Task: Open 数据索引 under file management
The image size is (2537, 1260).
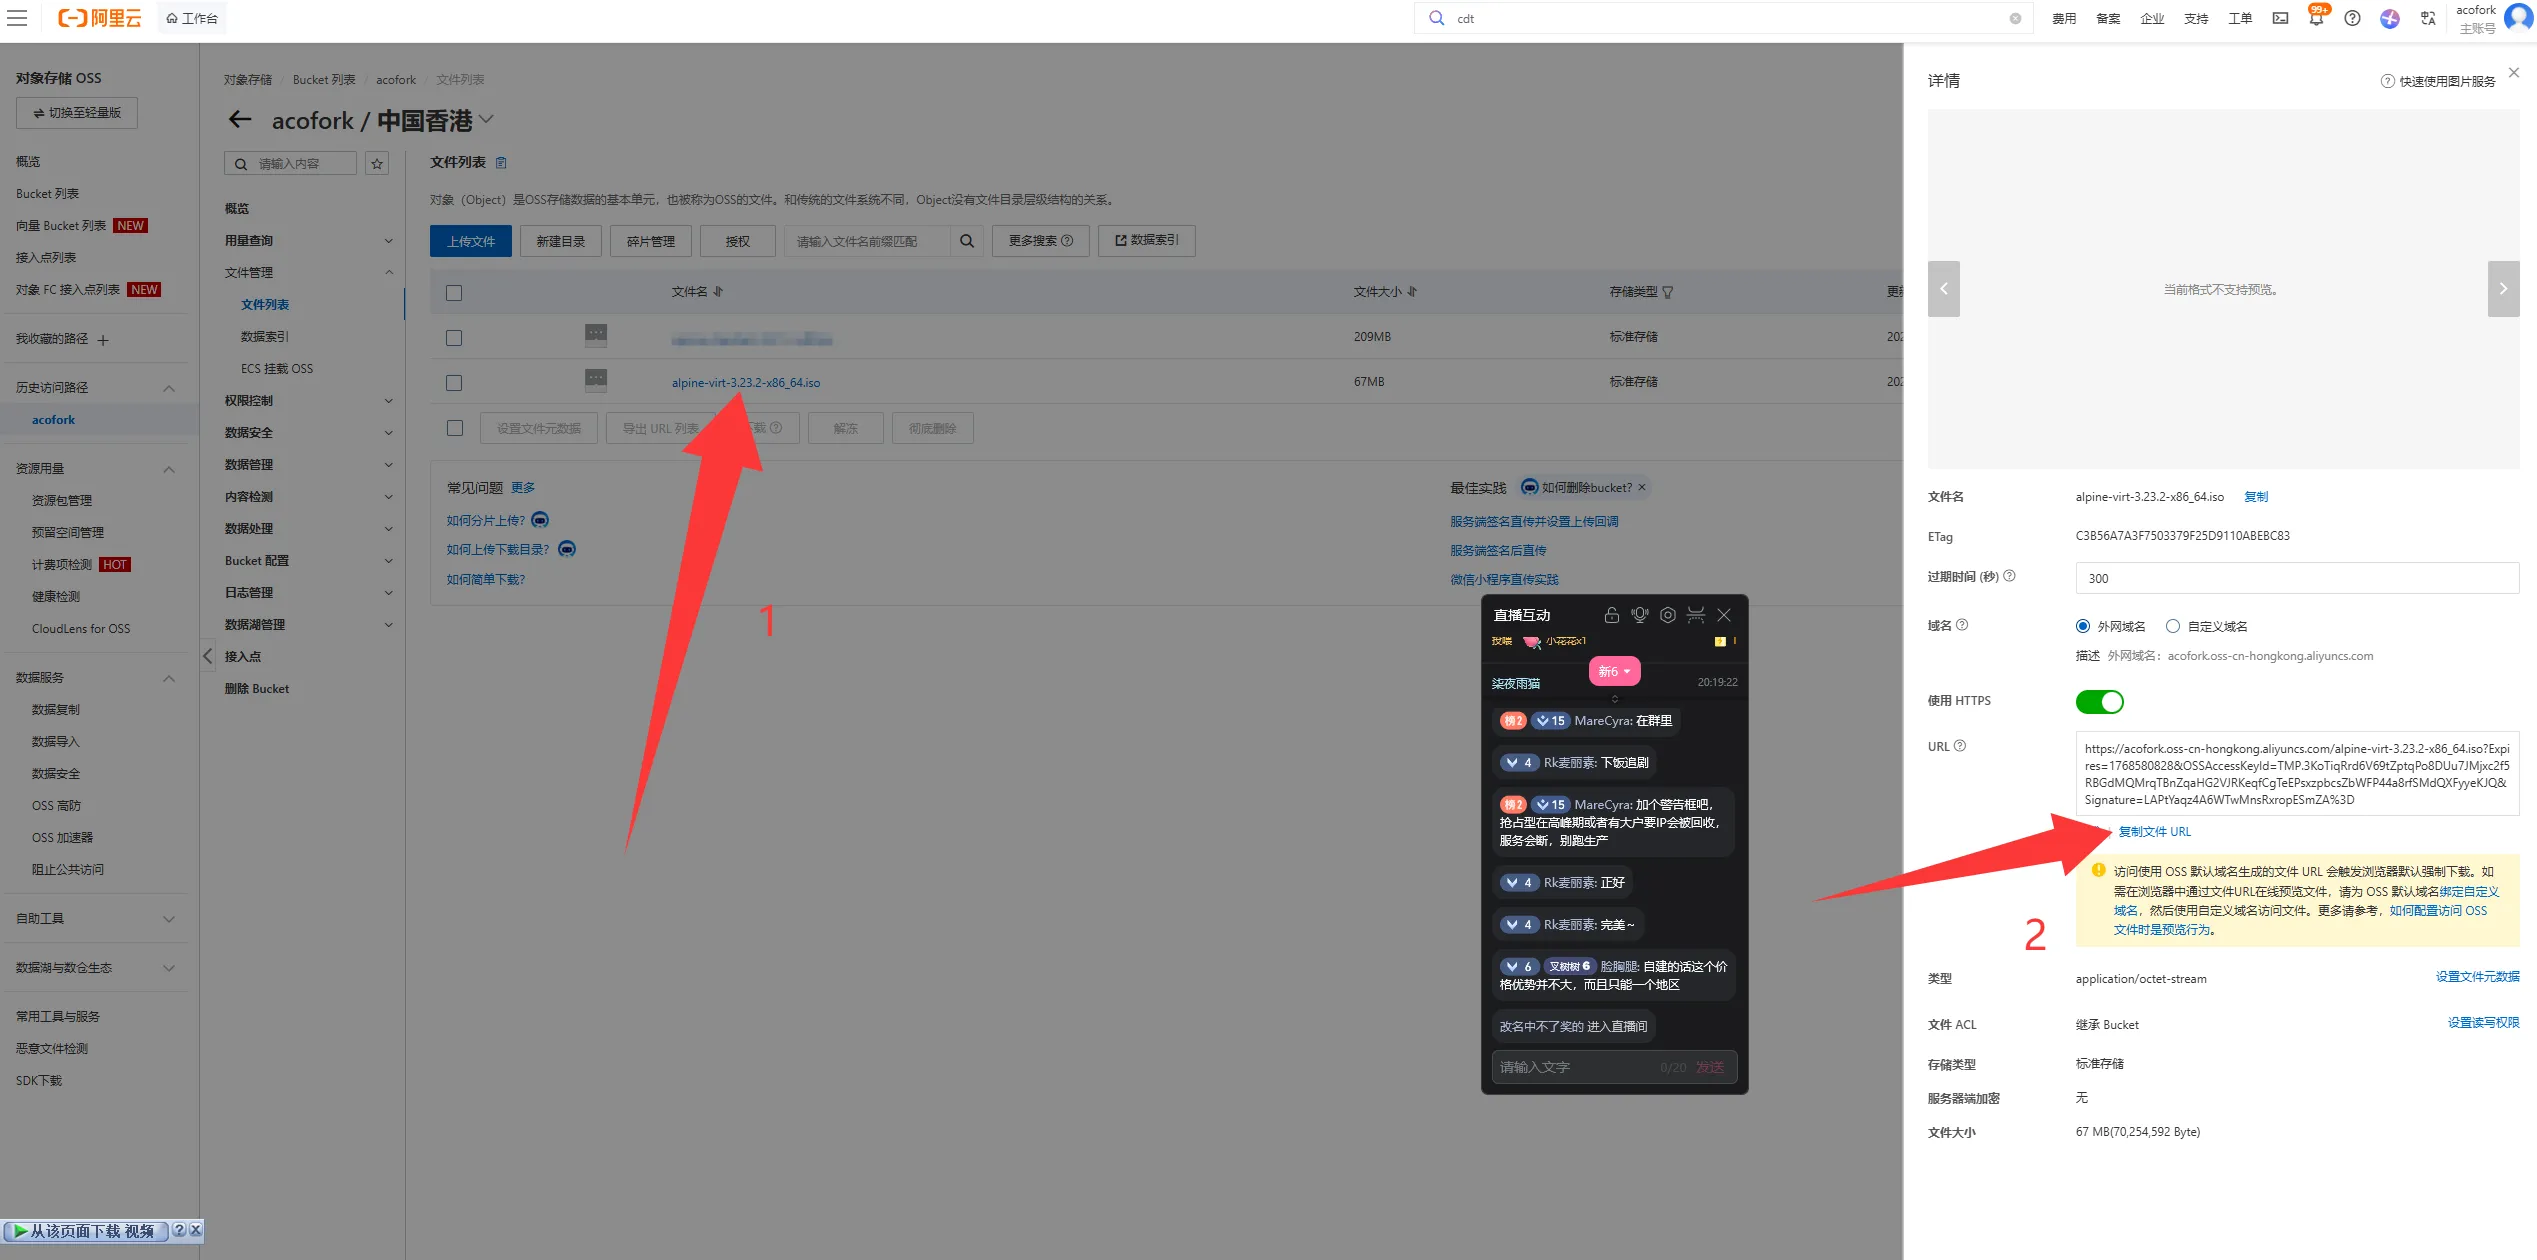Action: click(x=265, y=337)
